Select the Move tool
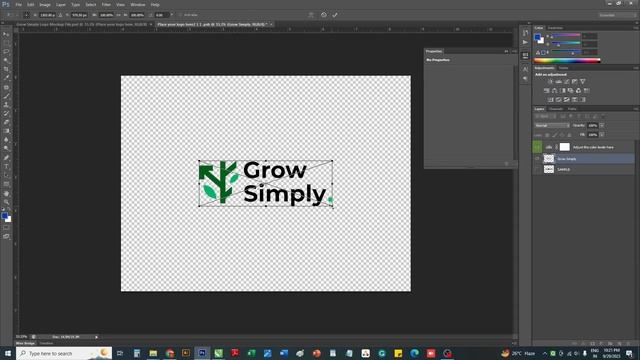640x360 pixels. tap(6, 34)
